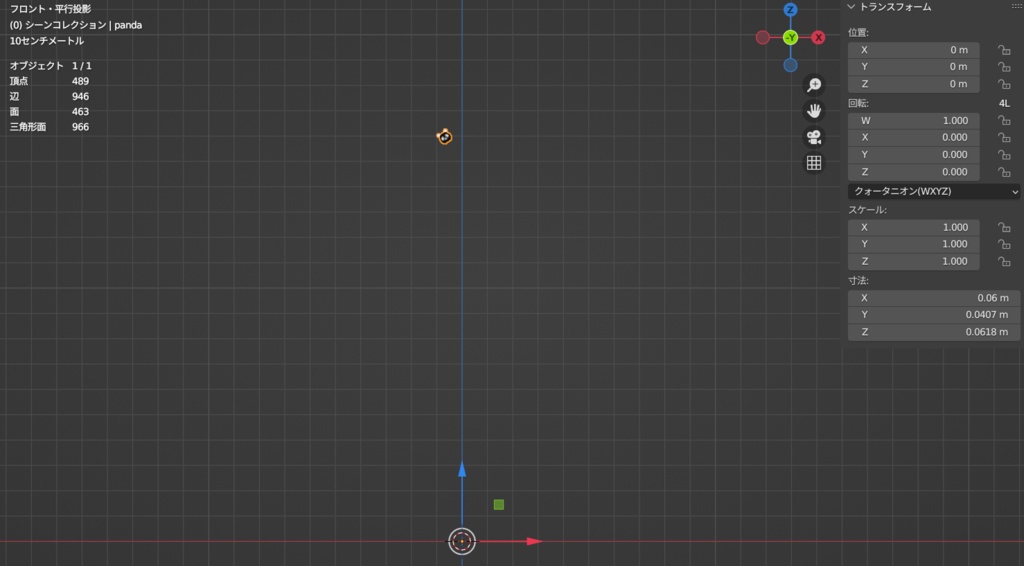Viewport: 1024px width, 566px height.
Task: Click the unlabeled blue negative-Z gizmo circle
Action: tap(790, 65)
